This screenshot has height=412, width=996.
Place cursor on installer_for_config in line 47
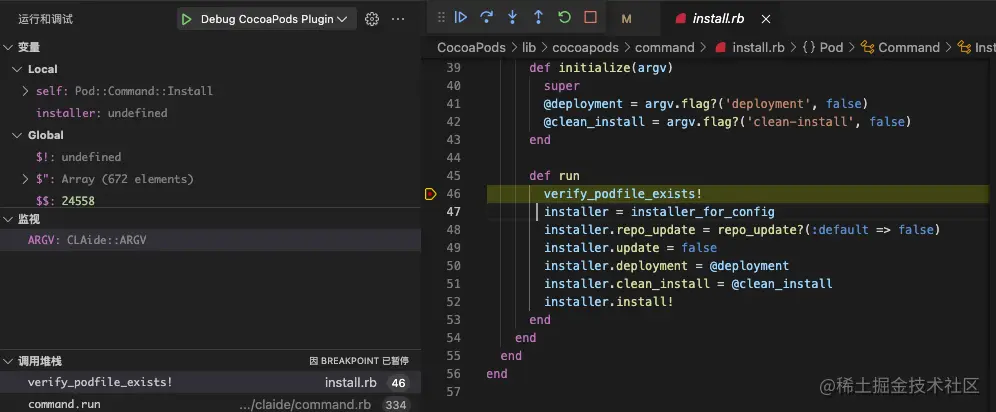pyautogui.click(x=703, y=211)
